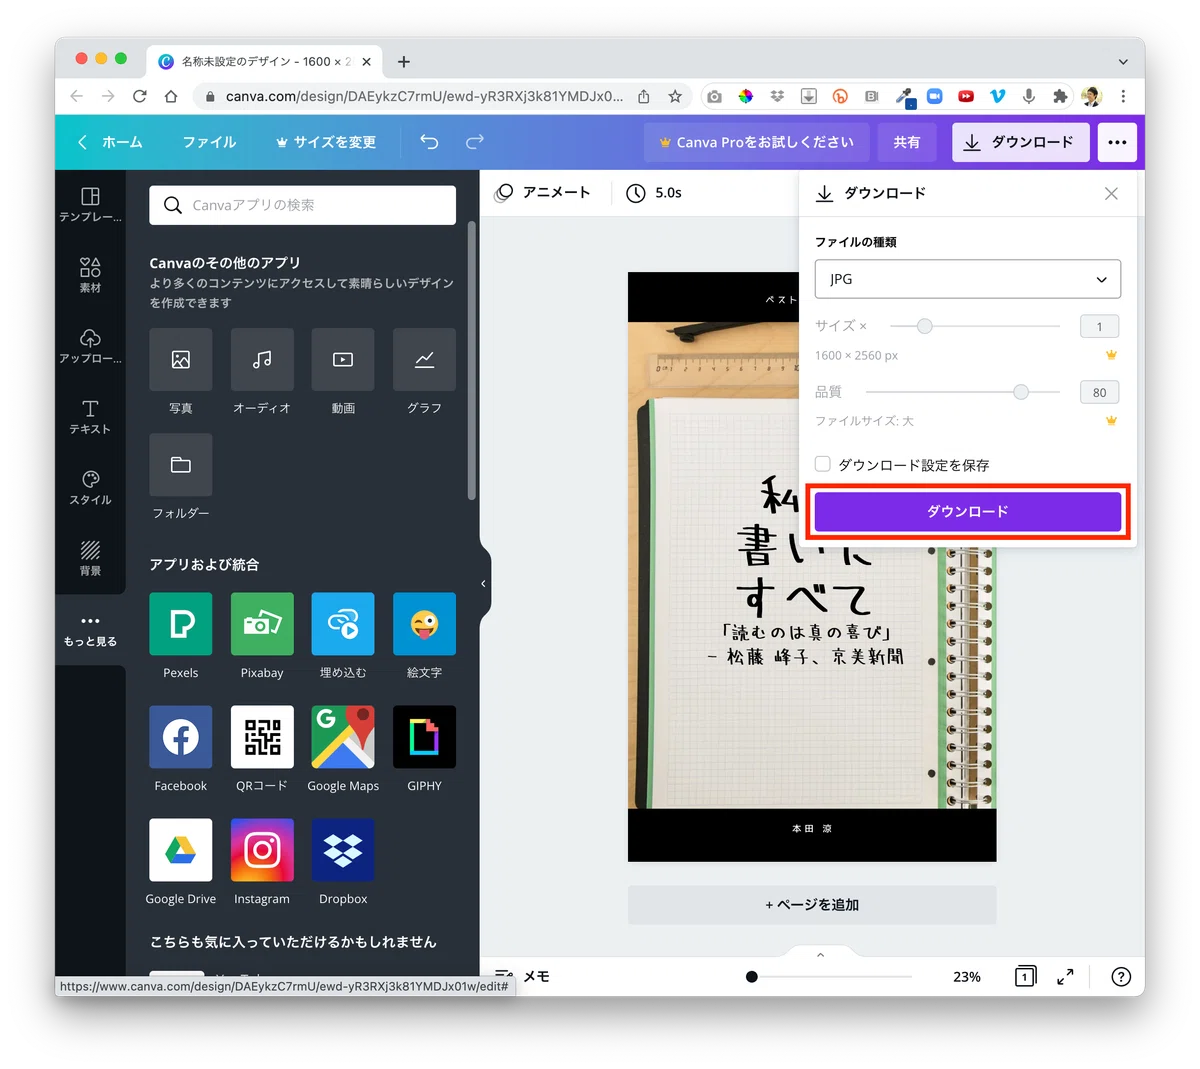Expand the page thumbnails chevron at bottom

820,955
